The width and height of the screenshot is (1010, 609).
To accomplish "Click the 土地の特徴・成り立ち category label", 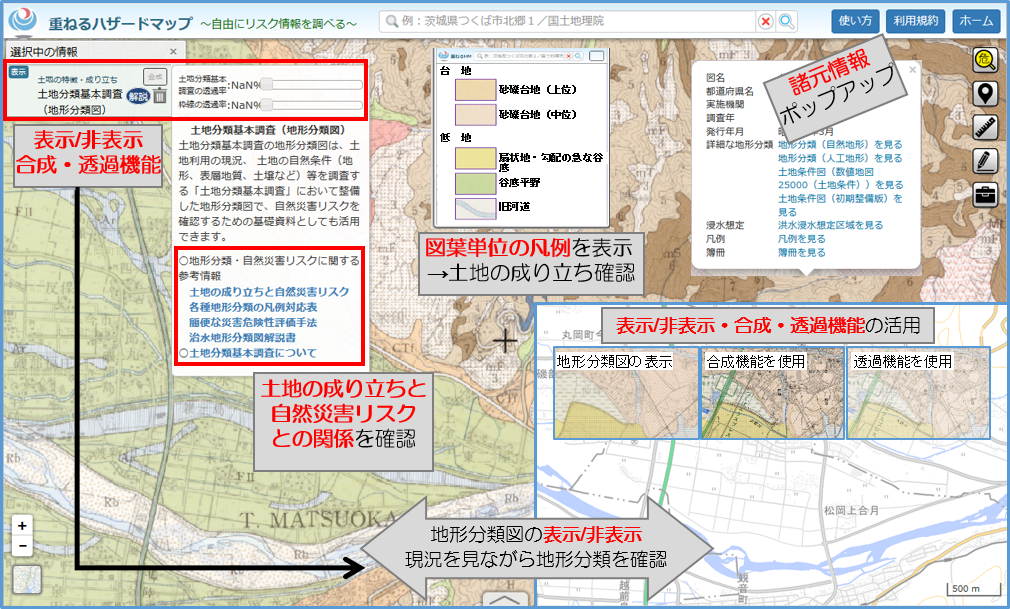I will [x=77, y=80].
